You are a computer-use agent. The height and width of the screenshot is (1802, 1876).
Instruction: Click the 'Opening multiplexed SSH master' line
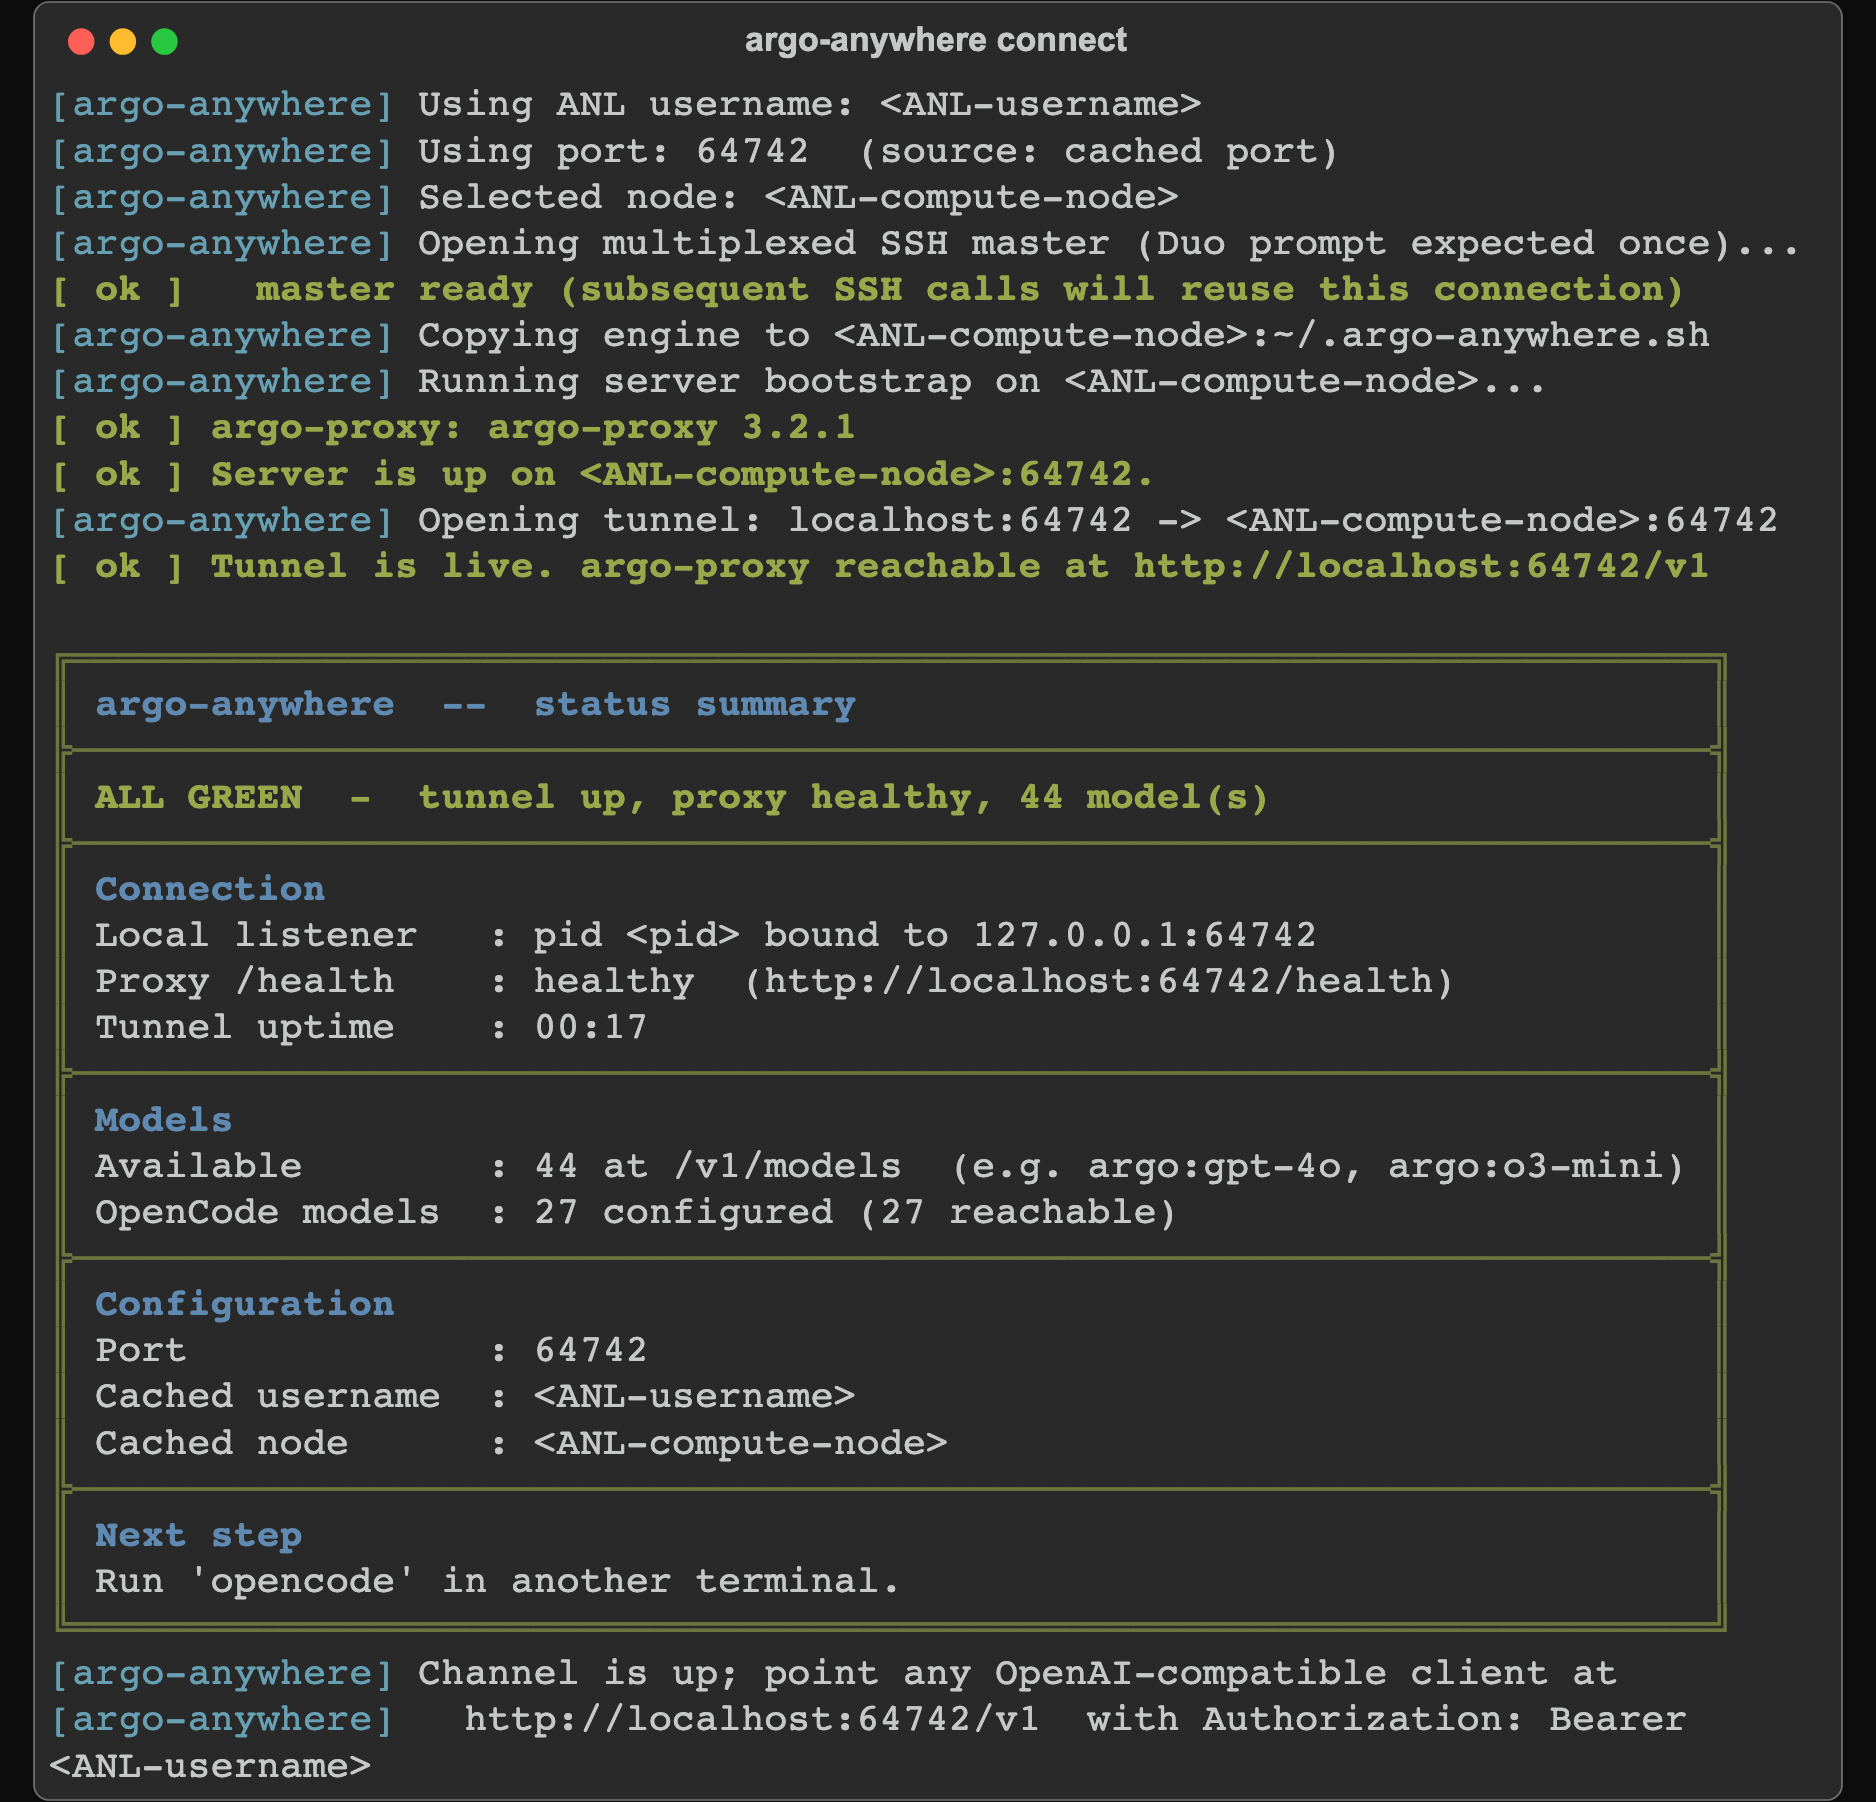pos(925,243)
